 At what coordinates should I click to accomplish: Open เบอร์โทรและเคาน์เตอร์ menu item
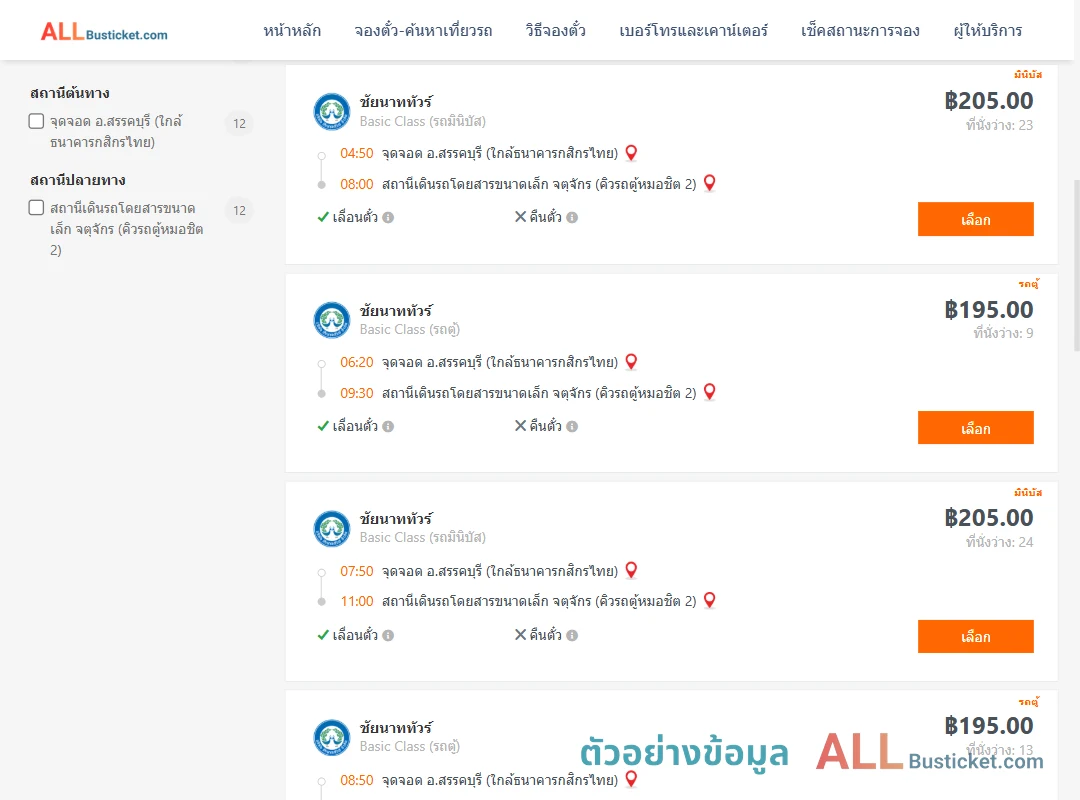point(693,30)
